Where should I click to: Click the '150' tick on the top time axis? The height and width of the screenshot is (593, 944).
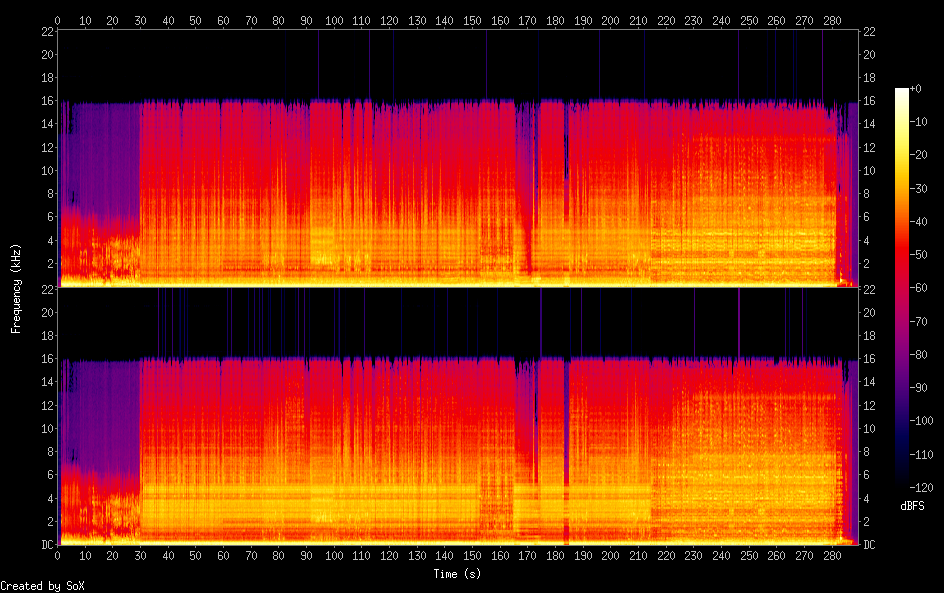tap(472, 20)
